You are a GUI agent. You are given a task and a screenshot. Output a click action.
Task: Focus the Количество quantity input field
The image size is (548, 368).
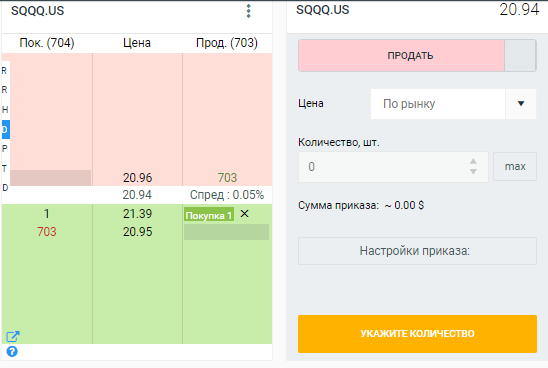pos(393,167)
